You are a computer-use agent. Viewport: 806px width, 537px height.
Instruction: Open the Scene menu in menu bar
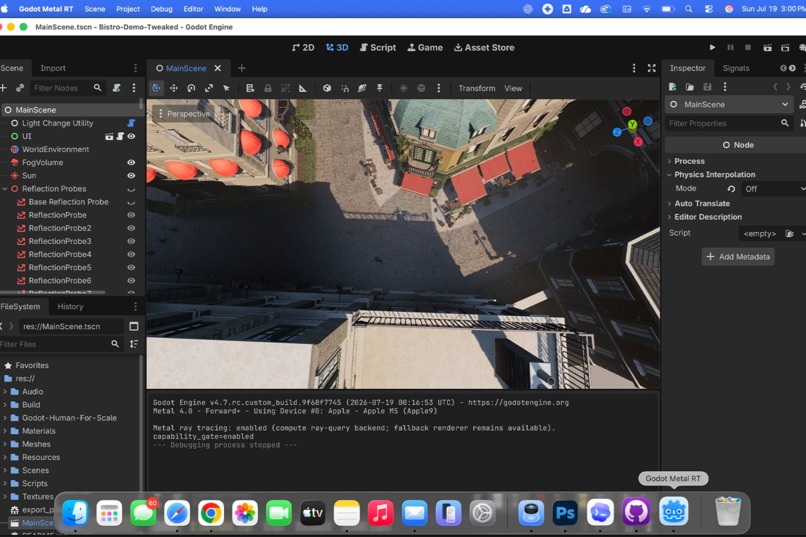pos(95,9)
